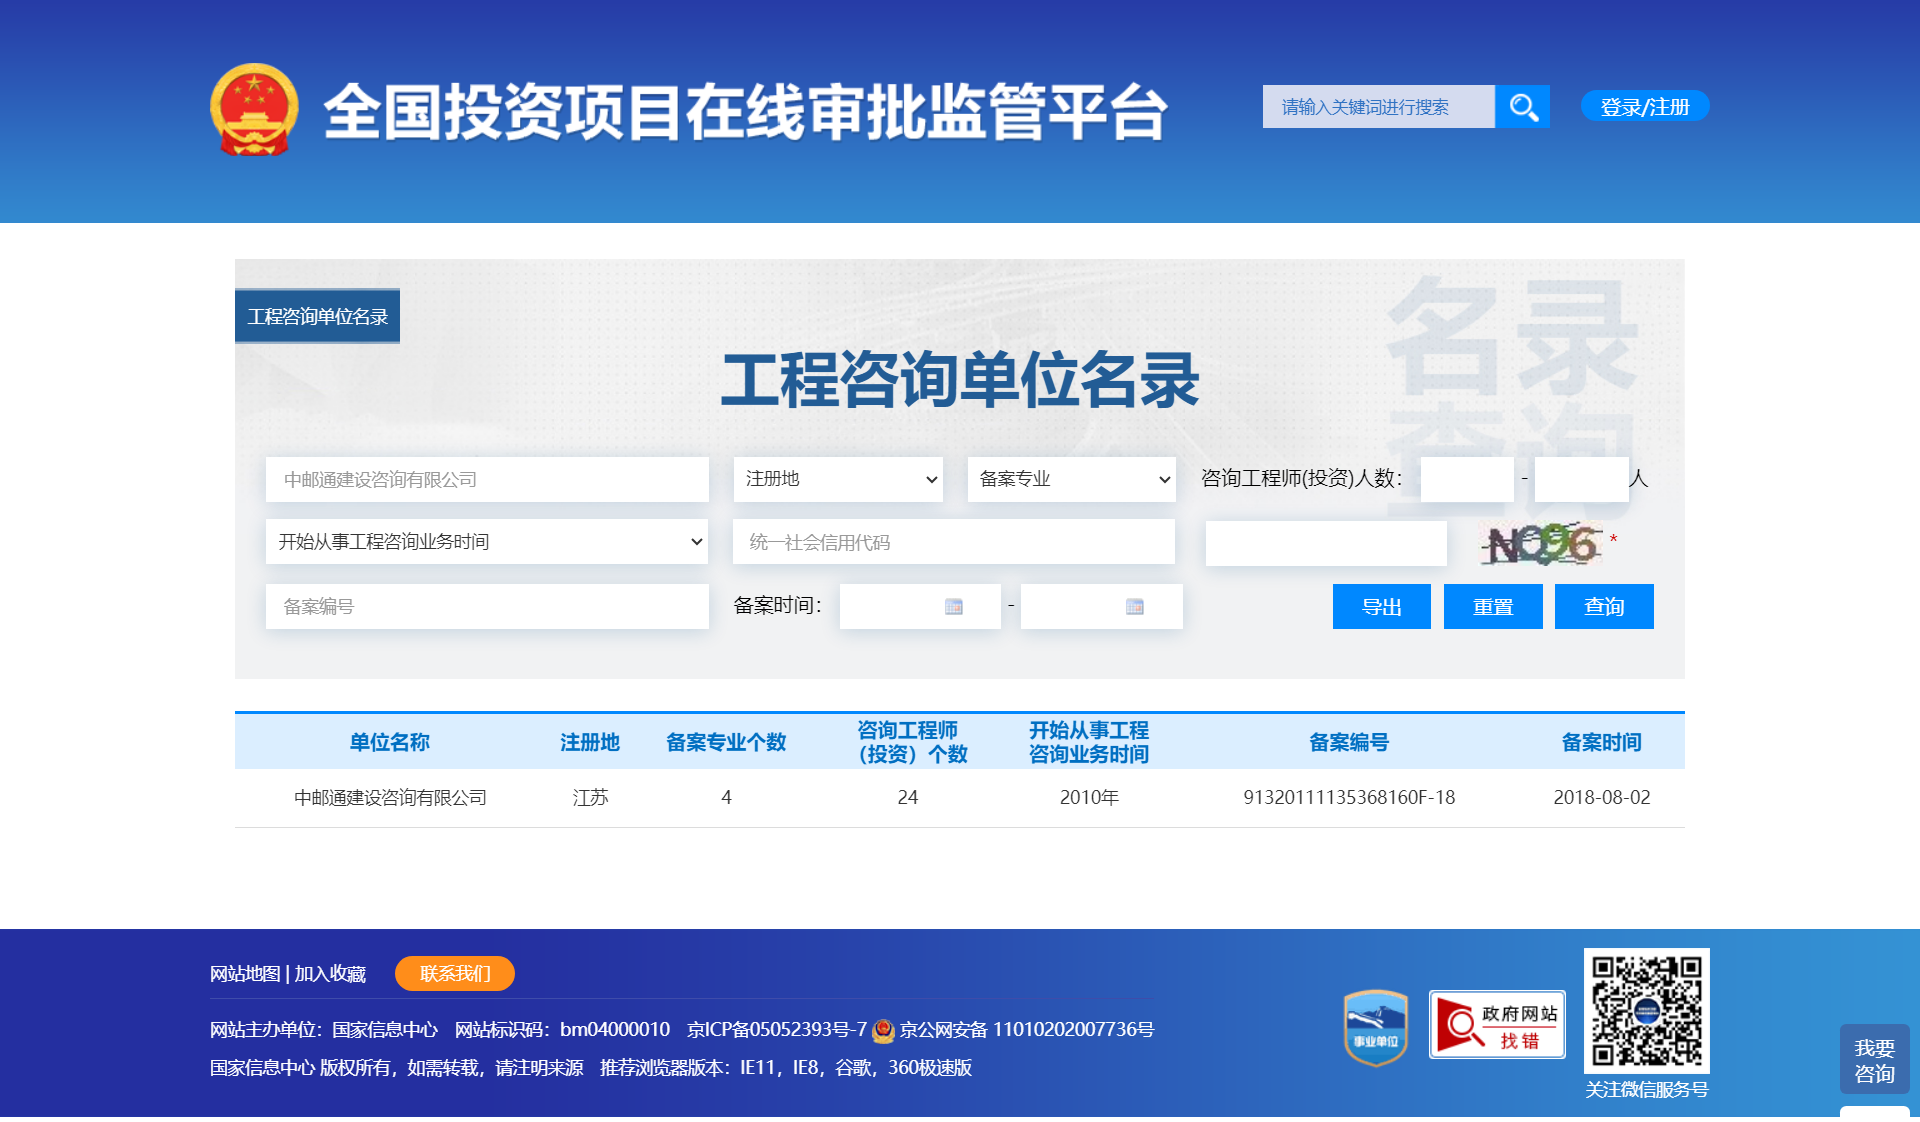Click the 导出 export button
This screenshot has width=1920, height=1122.
coord(1381,606)
